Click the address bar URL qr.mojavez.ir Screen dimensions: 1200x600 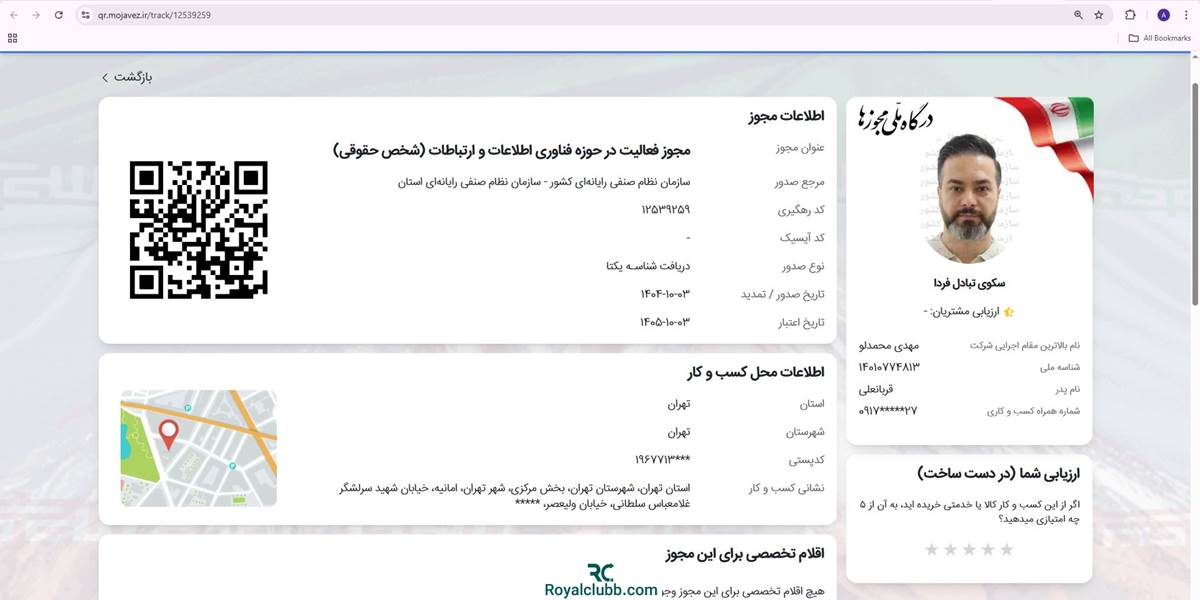[154, 15]
